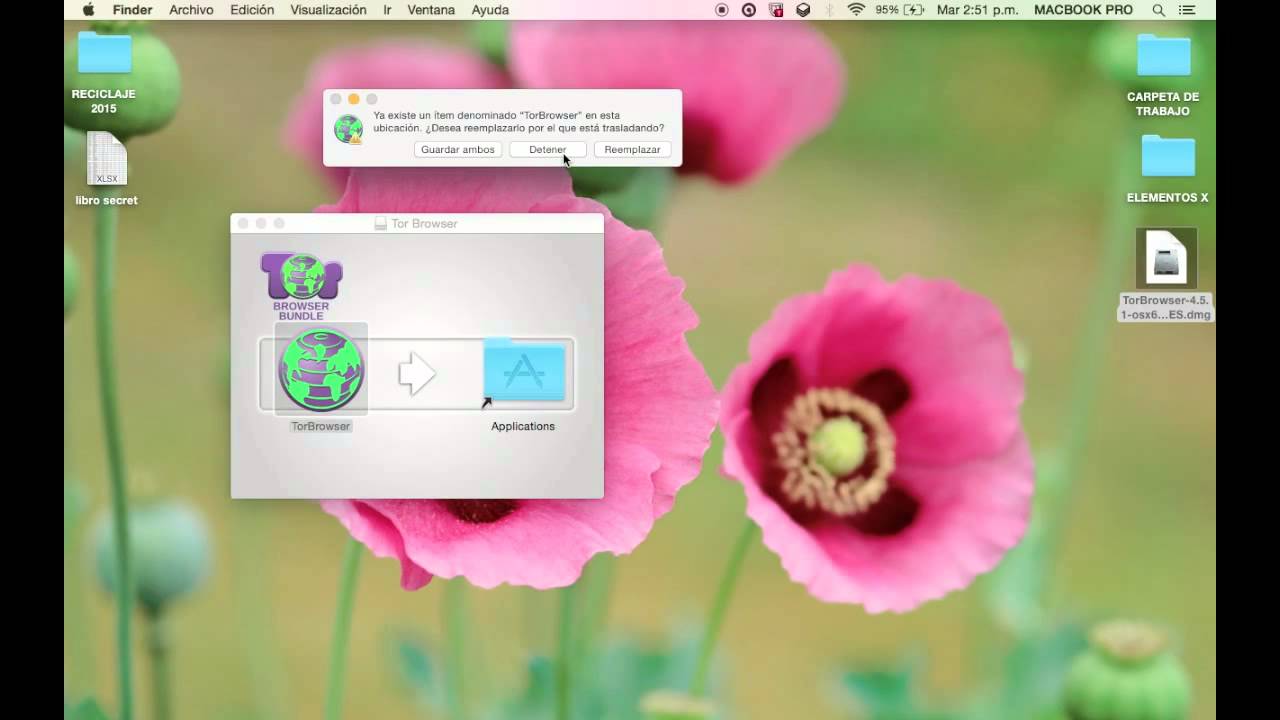Image resolution: width=1280 pixels, height=720 pixels.
Task: Open Spotlight search magnifier in menu bar
Action: pyautogui.click(x=1159, y=10)
